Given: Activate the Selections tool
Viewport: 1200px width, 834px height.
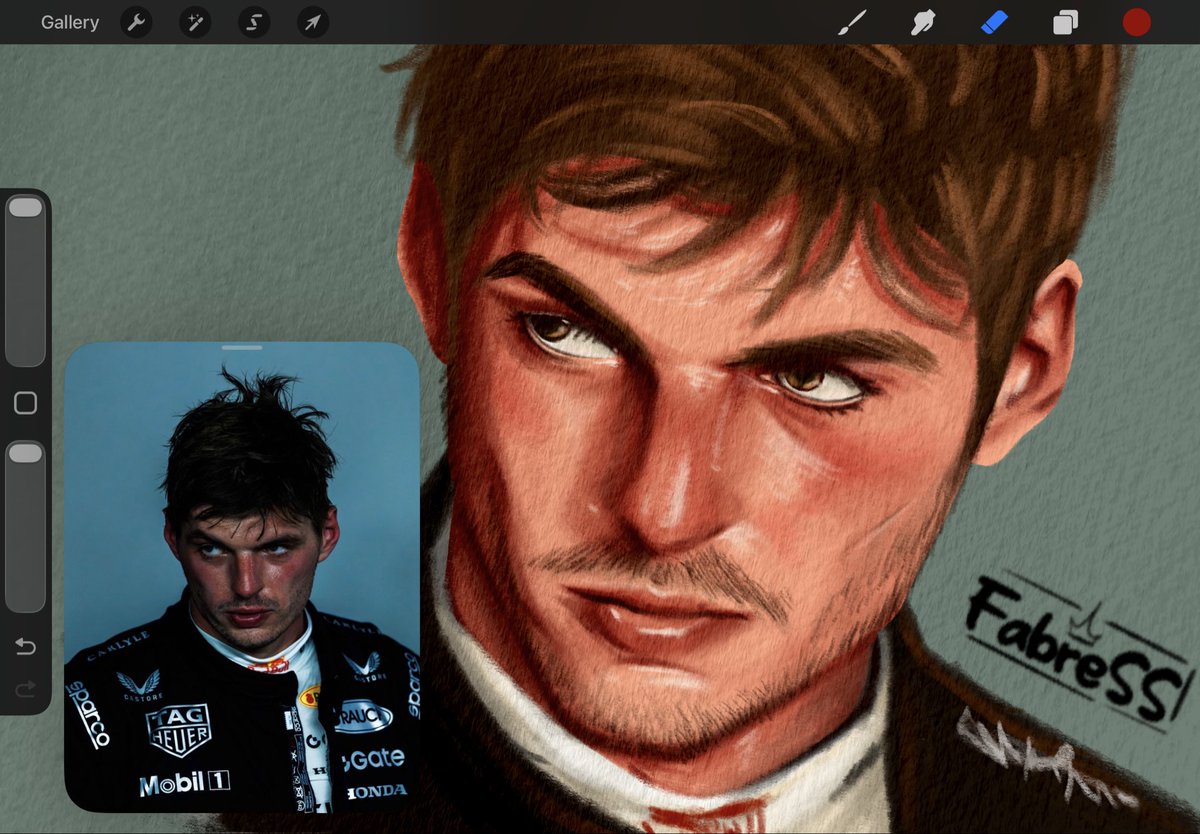Looking at the screenshot, I should (253, 22).
